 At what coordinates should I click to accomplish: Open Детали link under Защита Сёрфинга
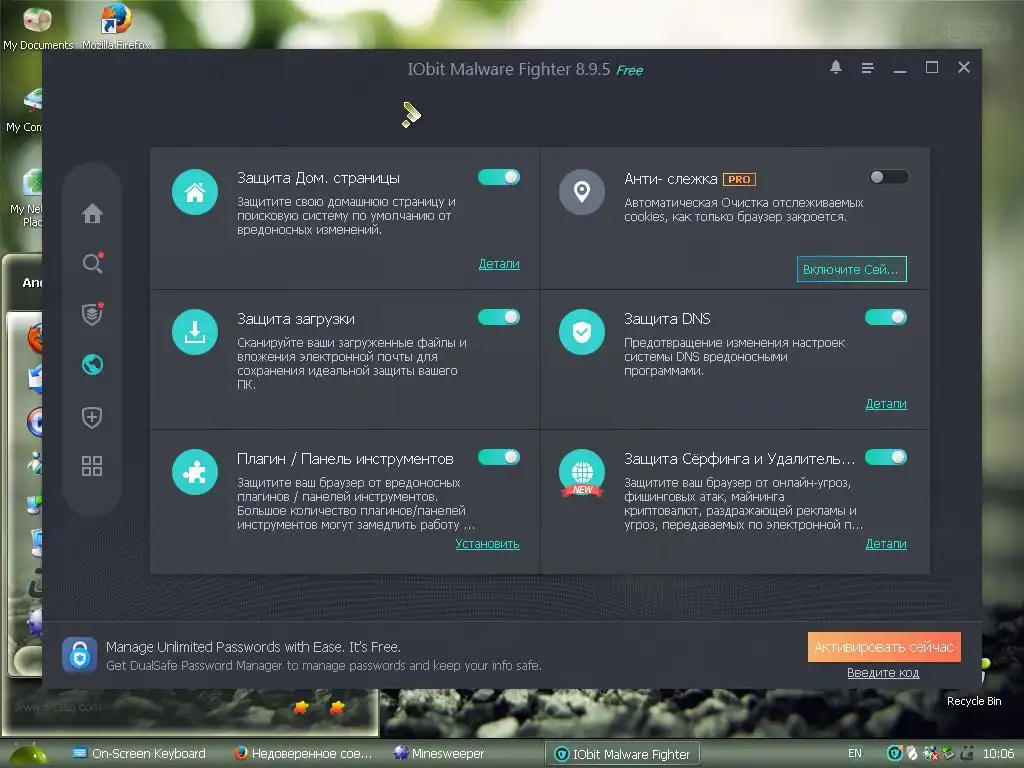tap(886, 543)
